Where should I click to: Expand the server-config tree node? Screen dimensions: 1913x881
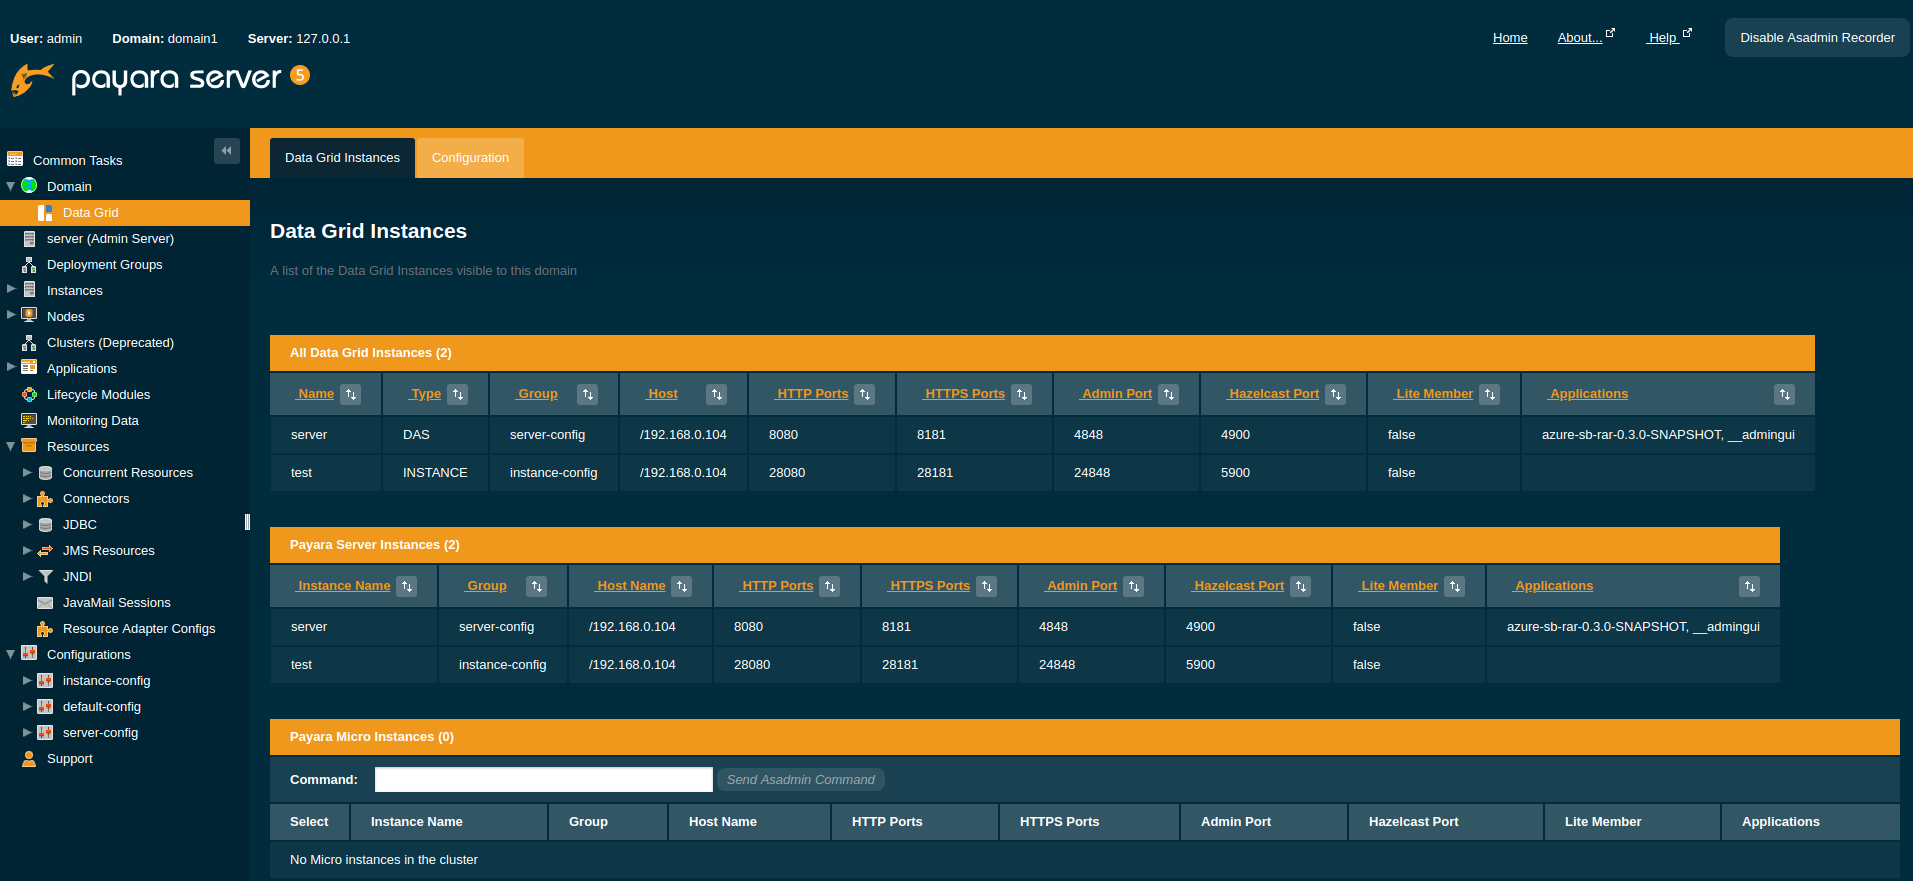(x=27, y=732)
